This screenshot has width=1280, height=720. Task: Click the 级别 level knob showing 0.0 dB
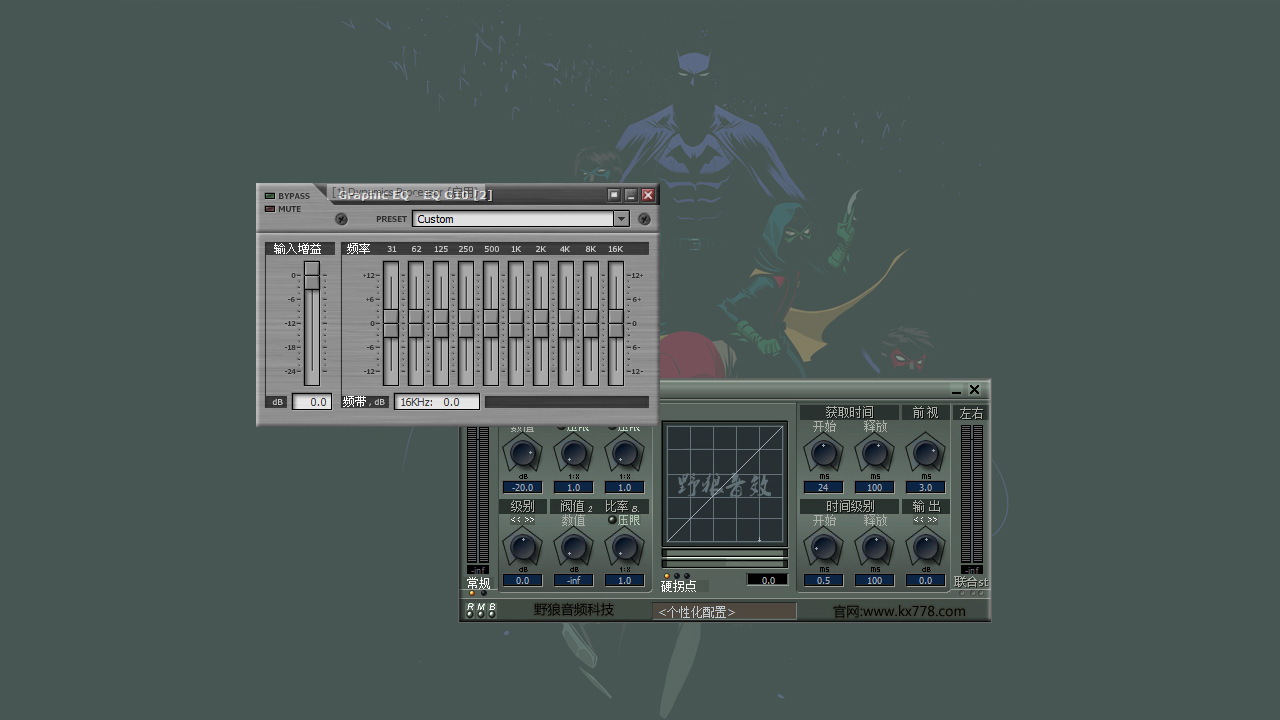pyautogui.click(x=522, y=548)
